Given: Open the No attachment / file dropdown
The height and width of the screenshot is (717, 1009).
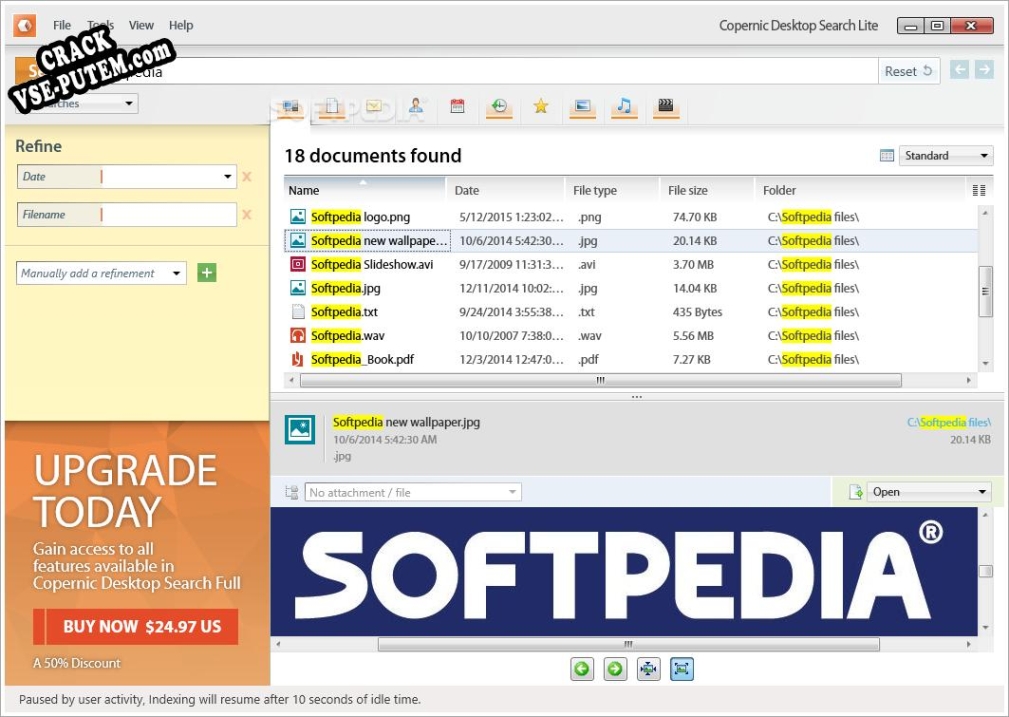Looking at the screenshot, I should (x=413, y=492).
